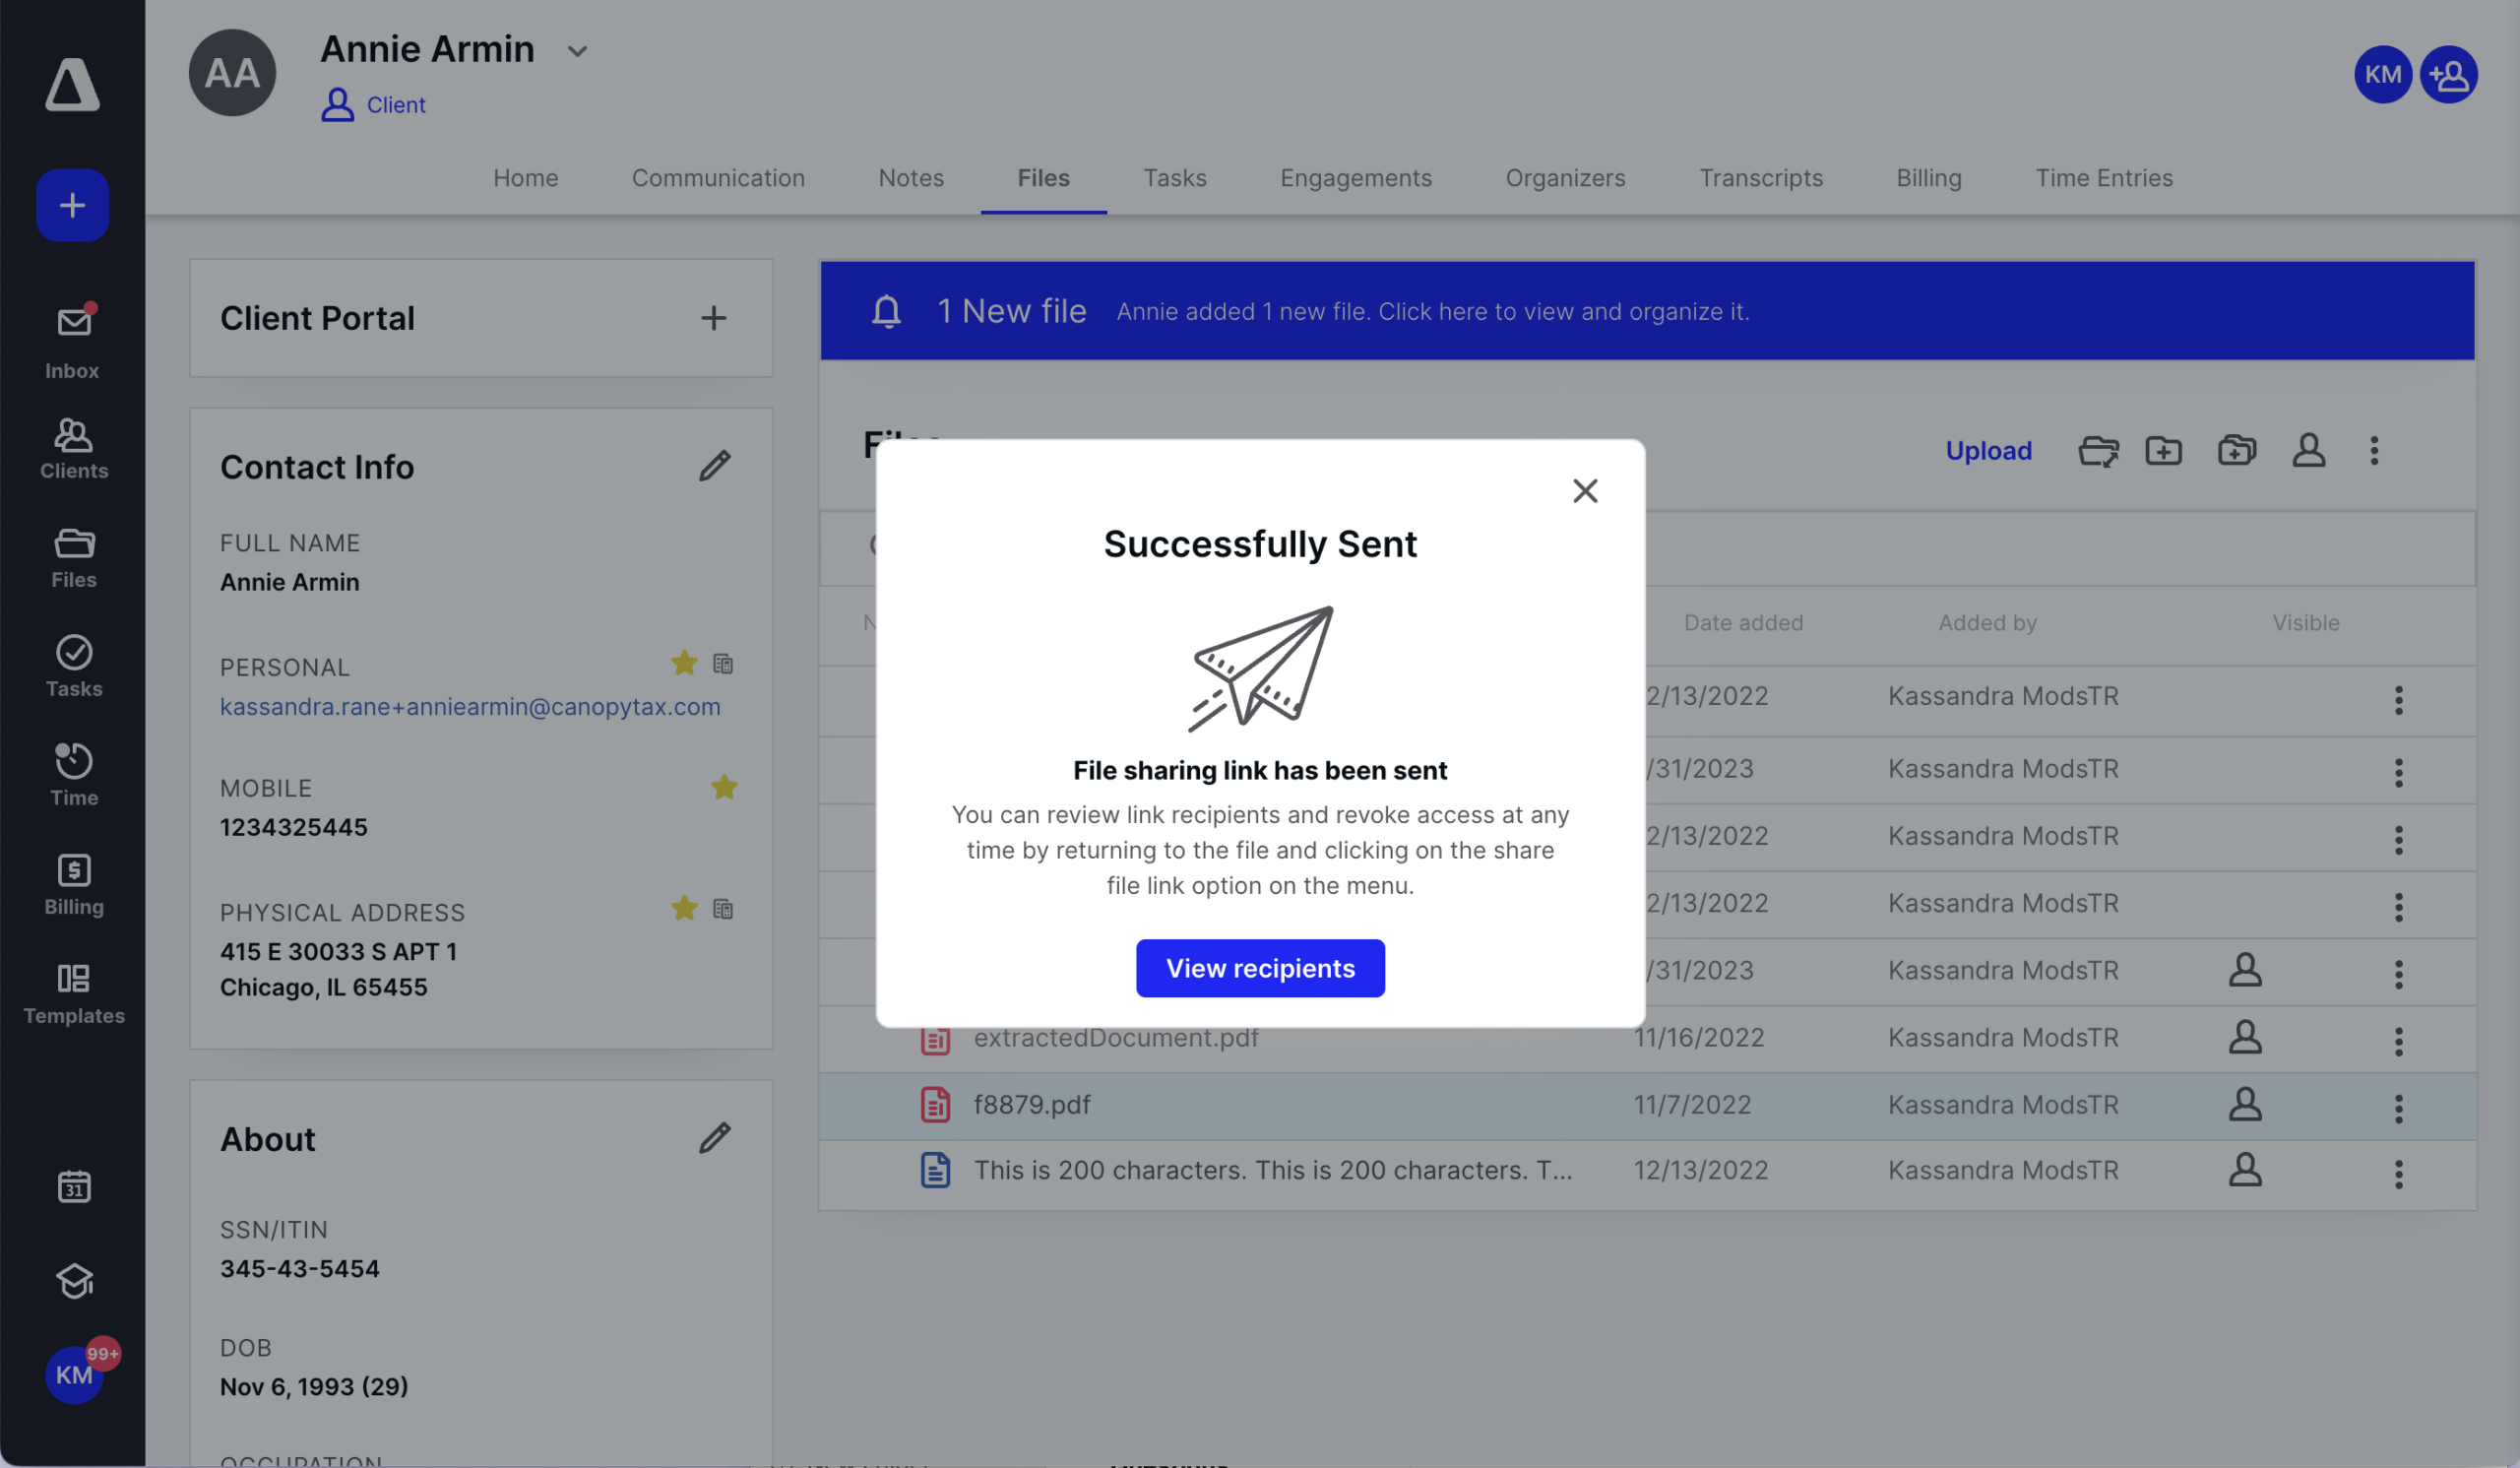Create a new folder using the folder-plus icon

(2163, 451)
